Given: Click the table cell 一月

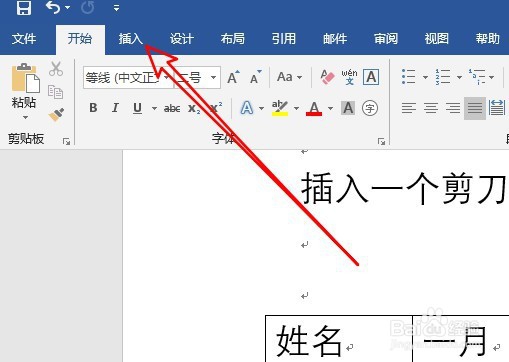Looking at the screenshot, I should tap(461, 339).
